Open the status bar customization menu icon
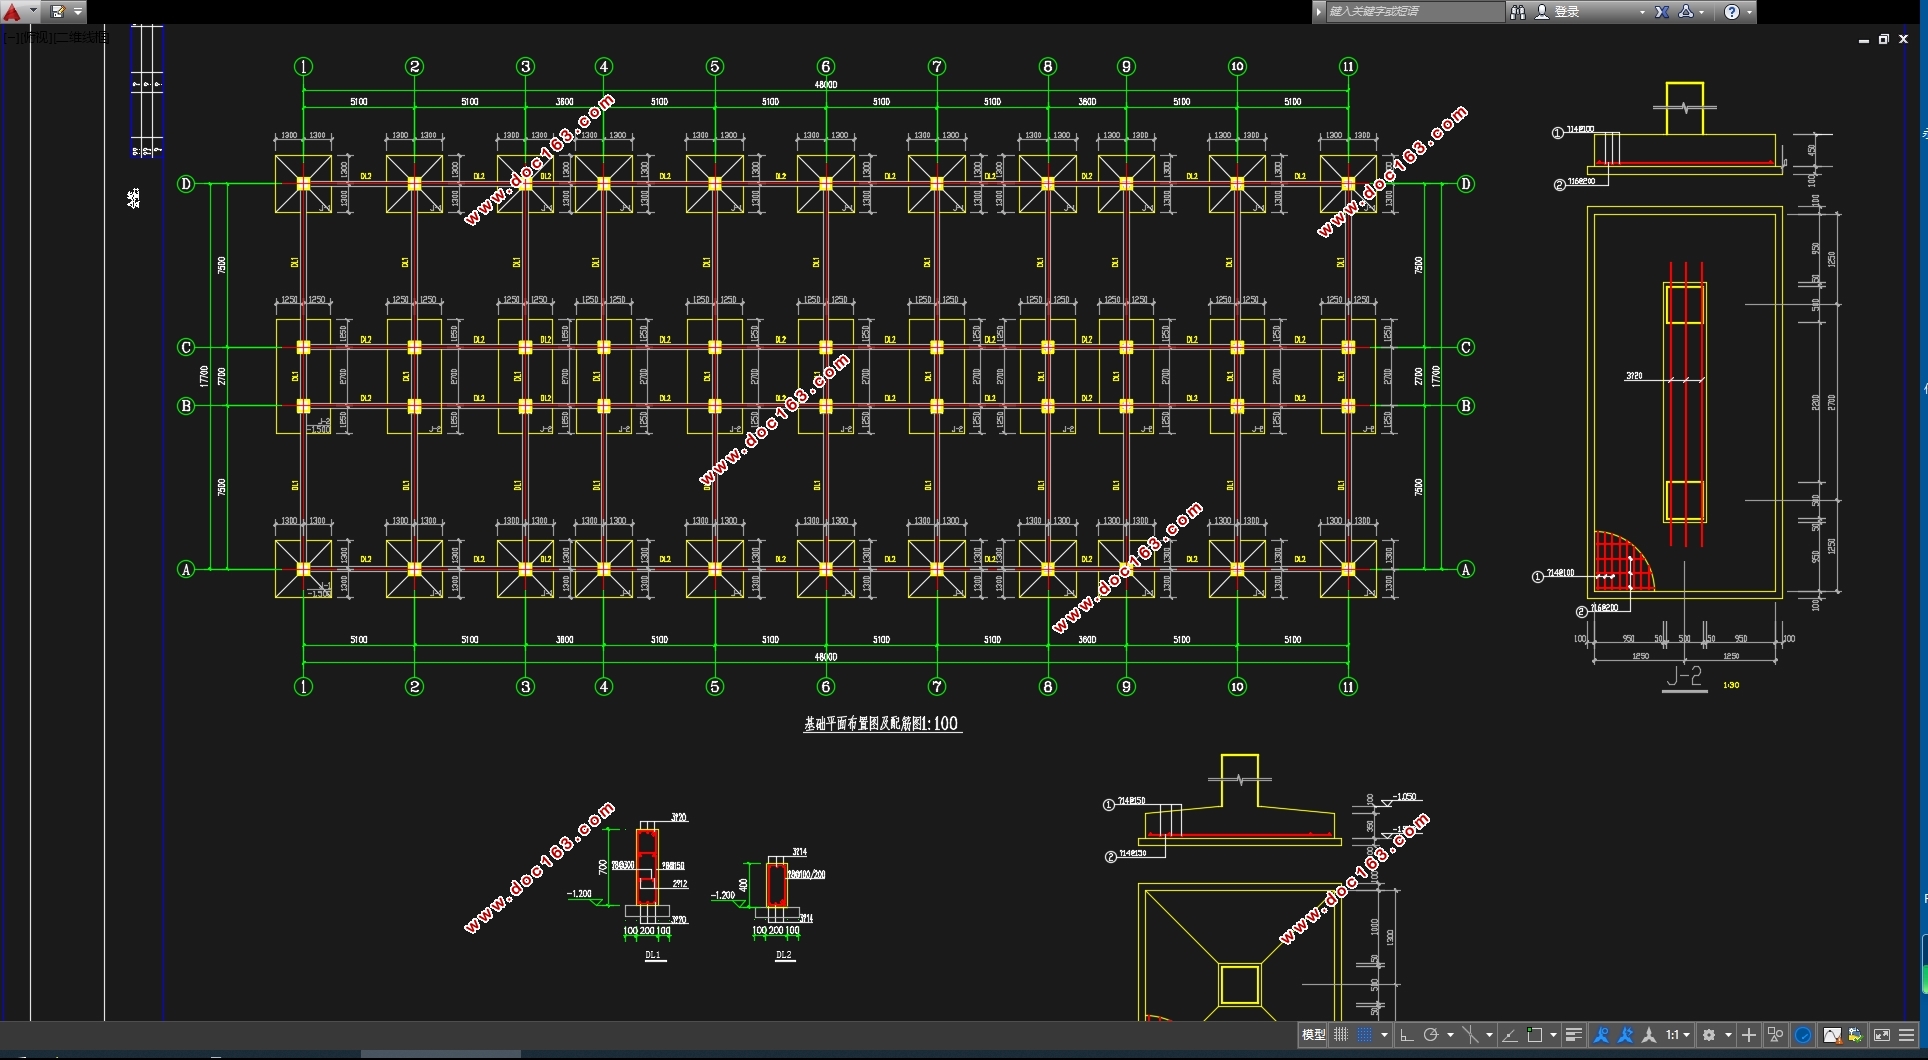Image resolution: width=1928 pixels, height=1060 pixels. tap(1907, 1035)
